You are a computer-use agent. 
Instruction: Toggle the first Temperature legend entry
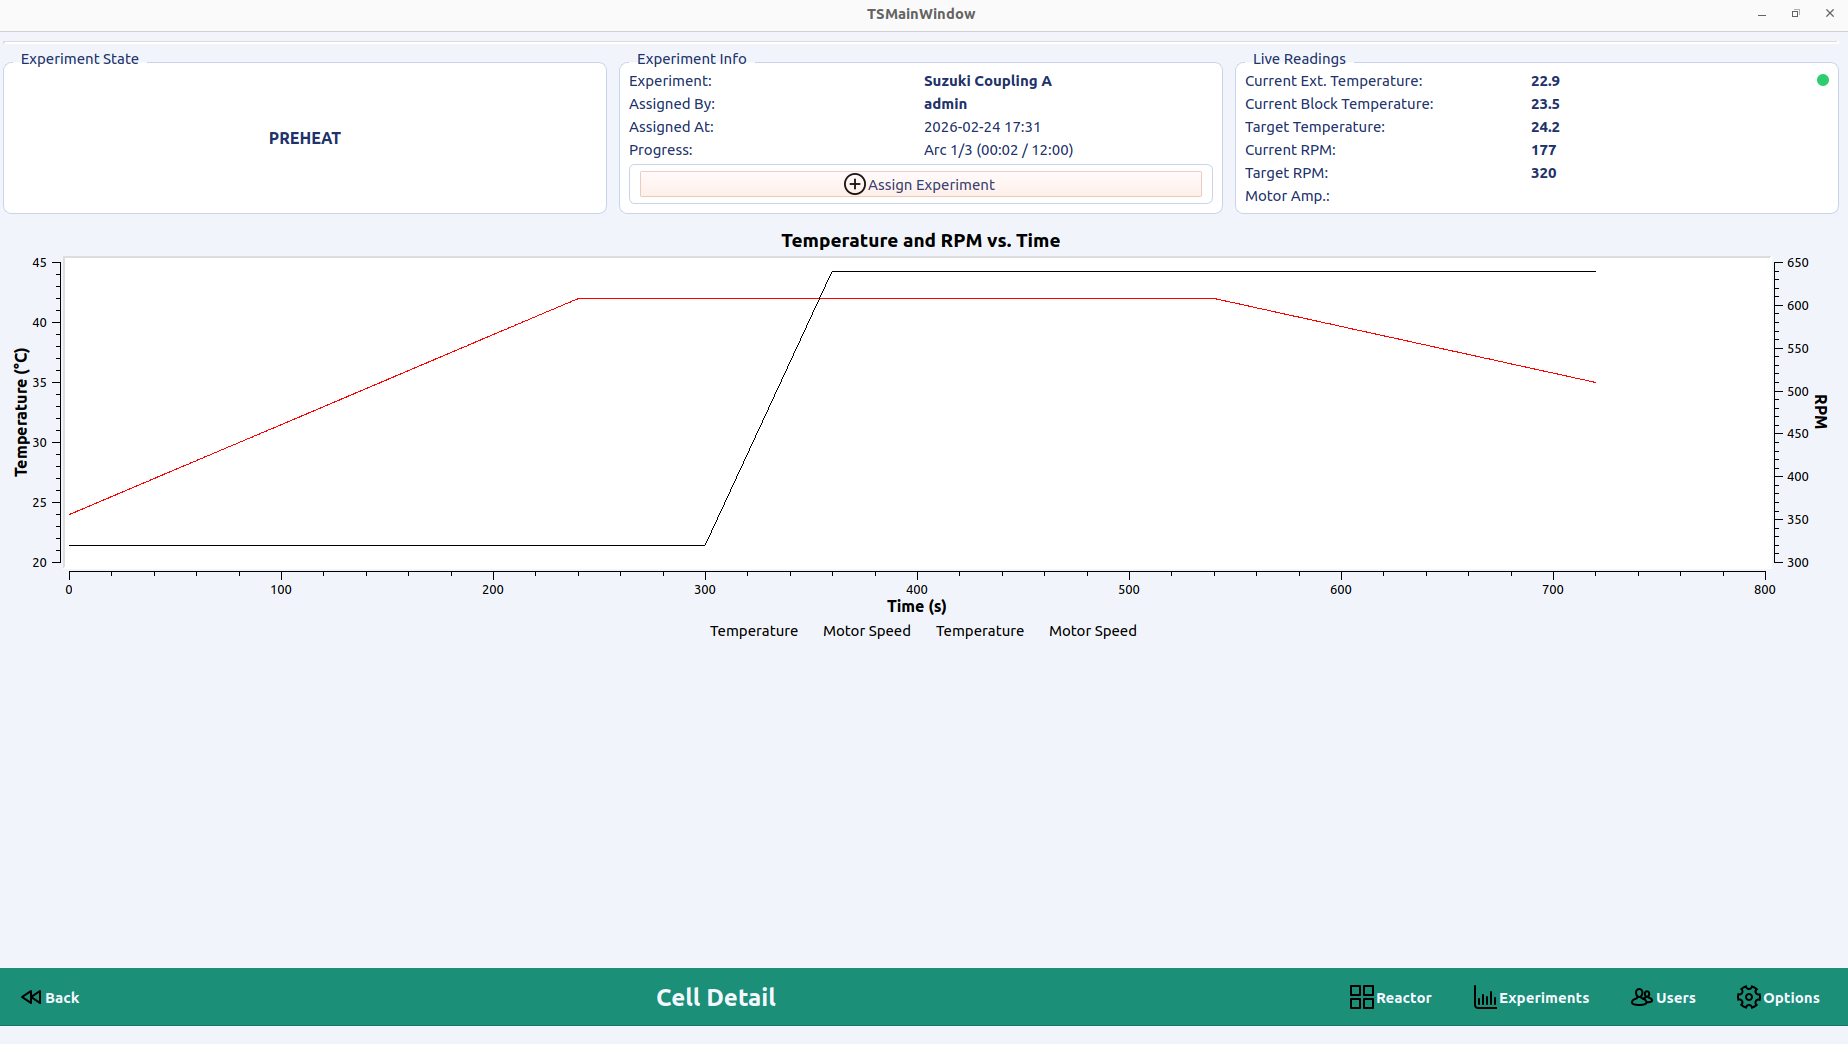(753, 631)
